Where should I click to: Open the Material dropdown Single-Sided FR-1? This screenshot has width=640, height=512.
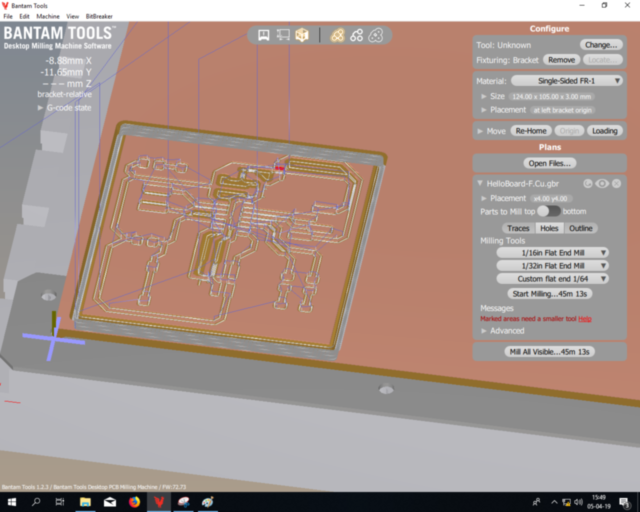567,81
